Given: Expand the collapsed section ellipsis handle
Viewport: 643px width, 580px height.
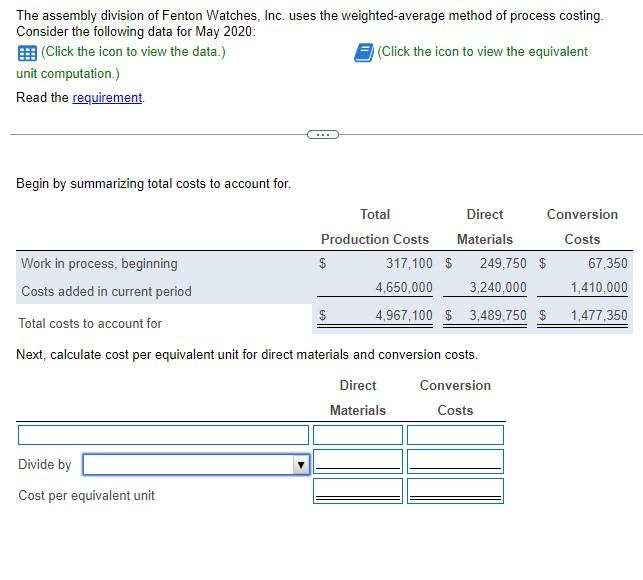Looking at the screenshot, I should [323, 134].
